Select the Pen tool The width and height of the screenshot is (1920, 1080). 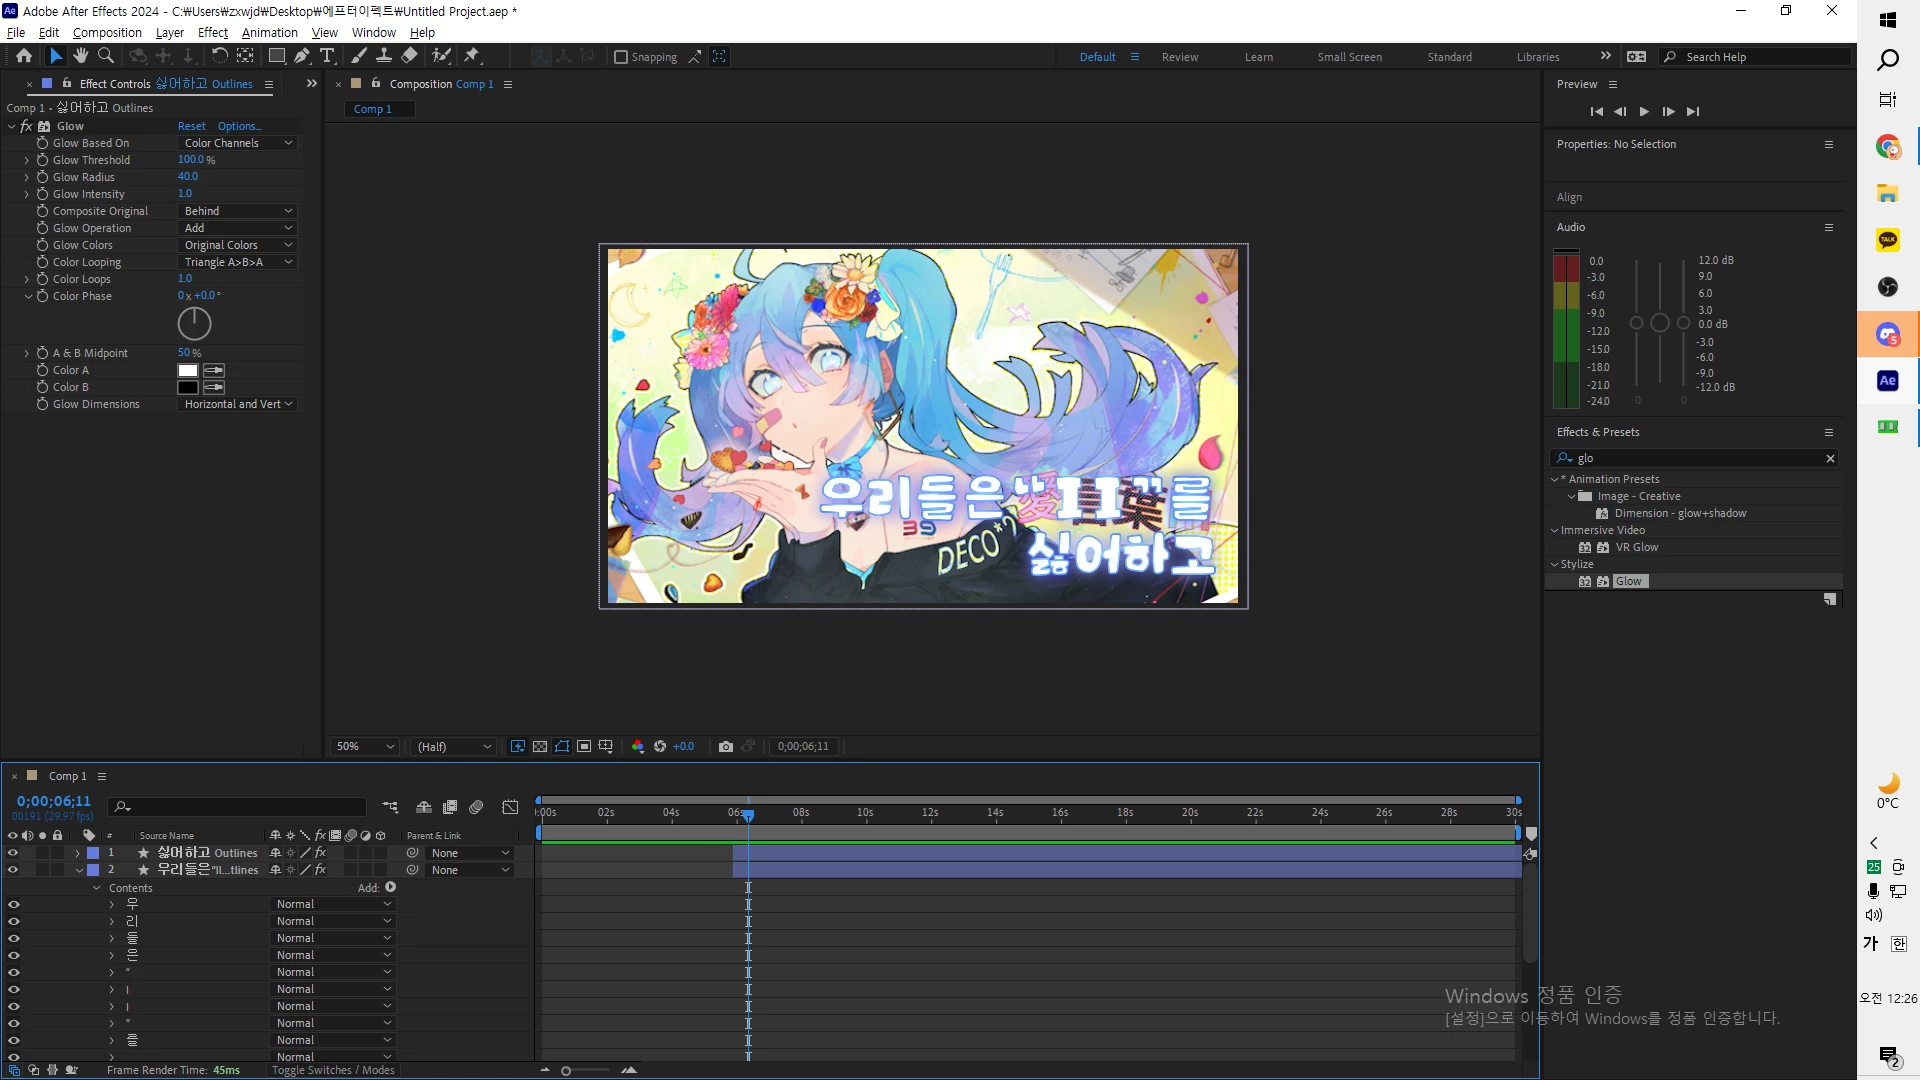[x=302, y=56]
